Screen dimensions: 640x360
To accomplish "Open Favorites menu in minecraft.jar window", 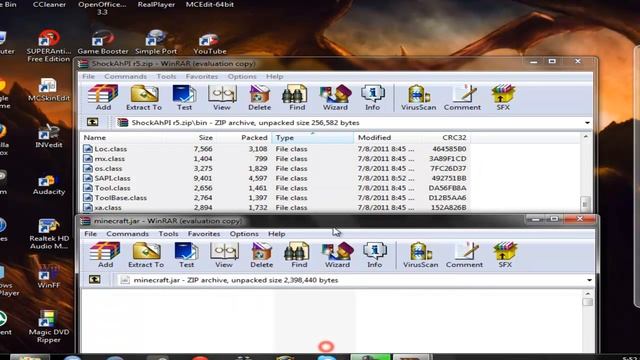I will 204,233.
